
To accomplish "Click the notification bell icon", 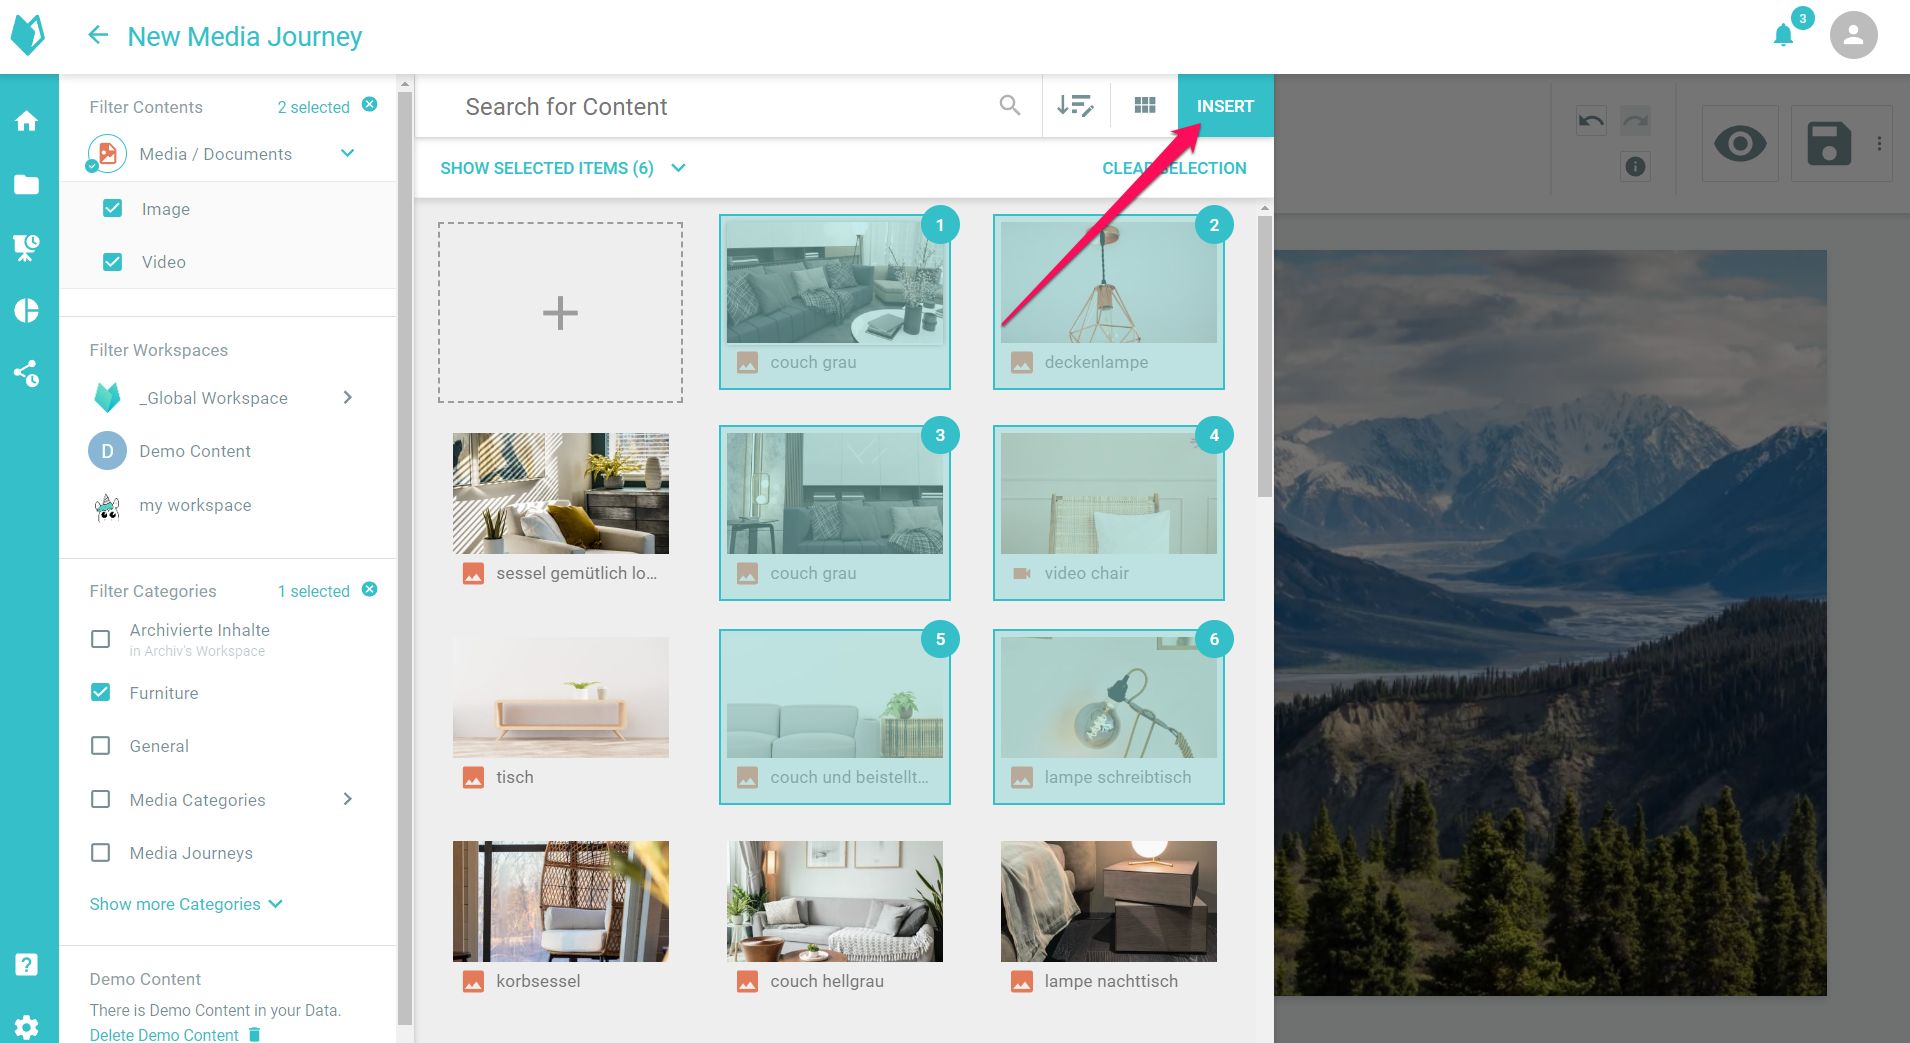I will [x=1783, y=36].
